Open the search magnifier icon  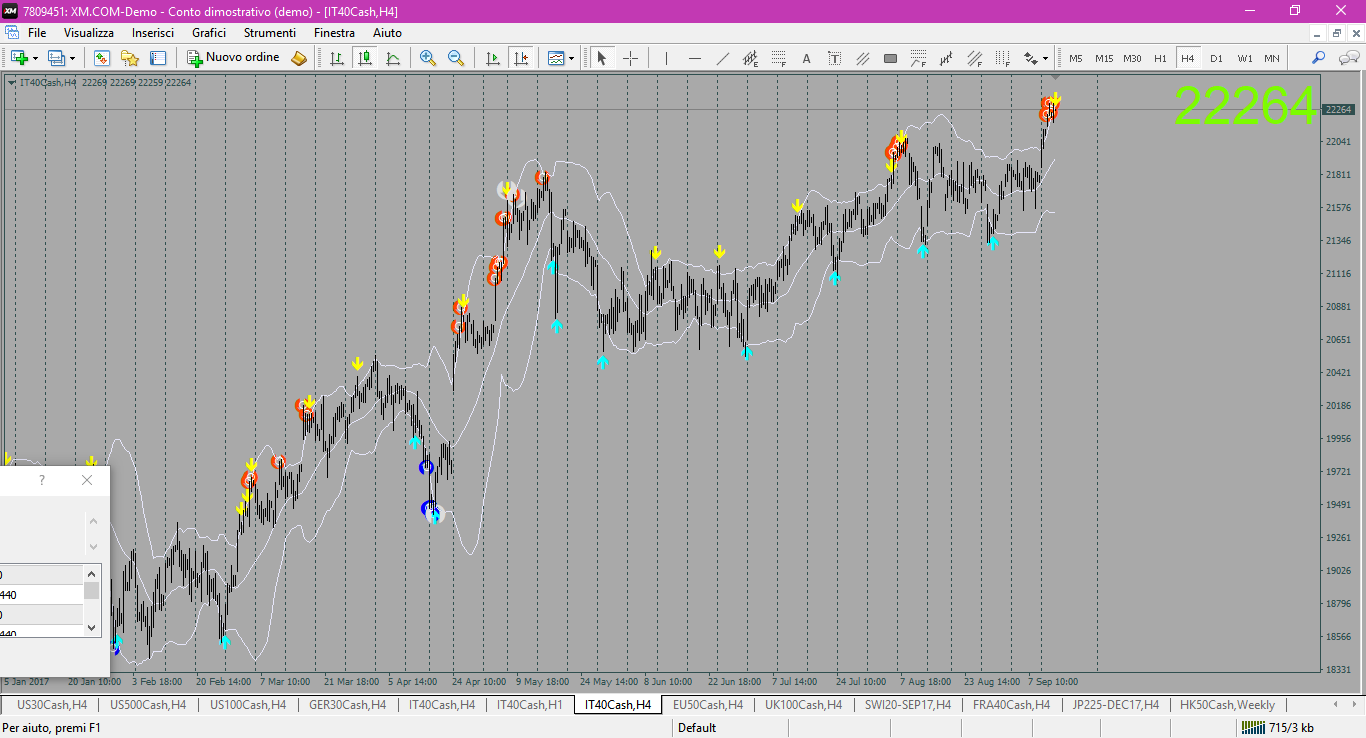tap(1319, 58)
